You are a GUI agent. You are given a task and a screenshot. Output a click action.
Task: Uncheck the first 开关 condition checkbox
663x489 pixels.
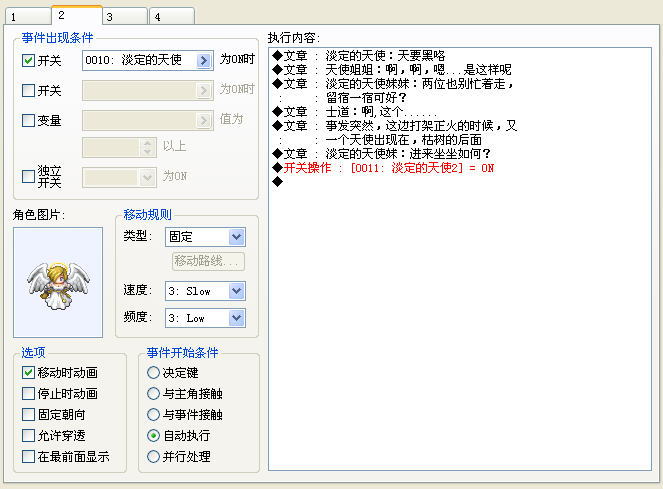pos(28,60)
